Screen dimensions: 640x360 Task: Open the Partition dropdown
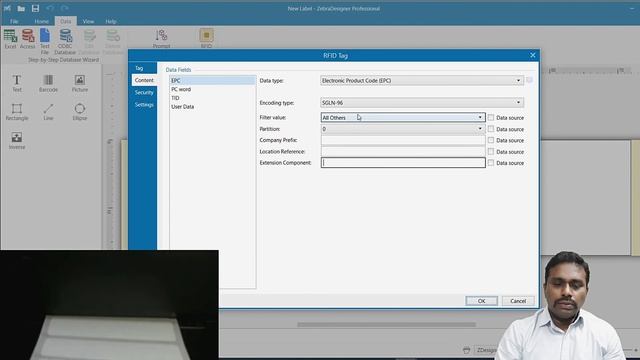point(403,129)
